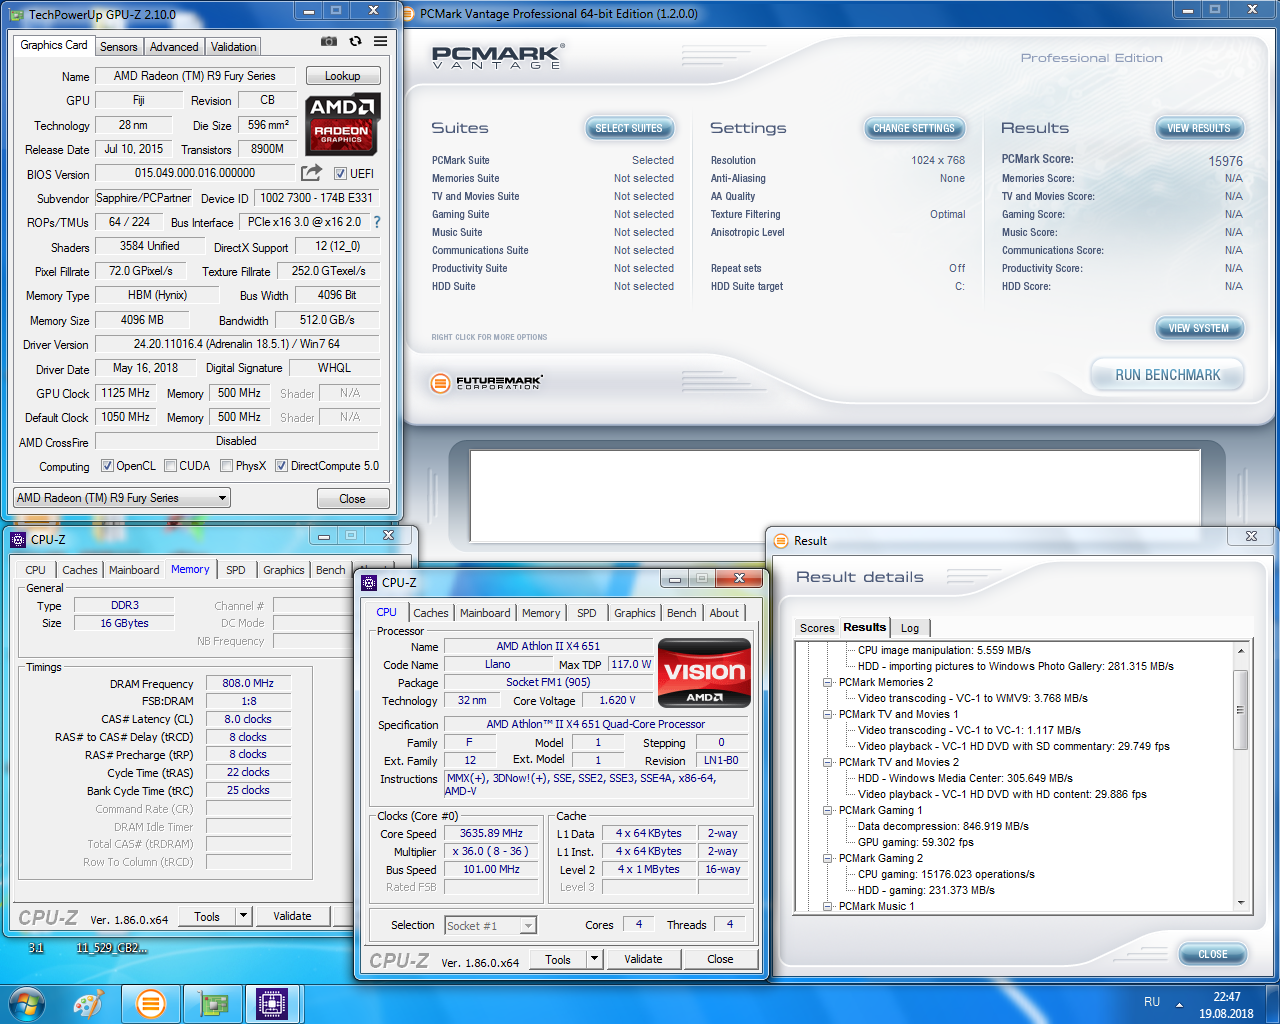The image size is (1280, 1024).
Task: Open PCMark Vantage from the taskbar
Action: point(151,1003)
